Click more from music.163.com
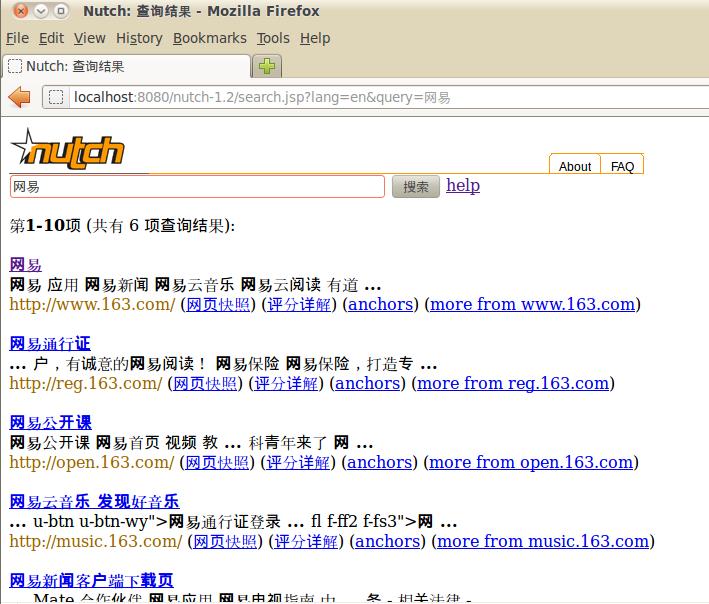The width and height of the screenshot is (709, 604). [543, 541]
